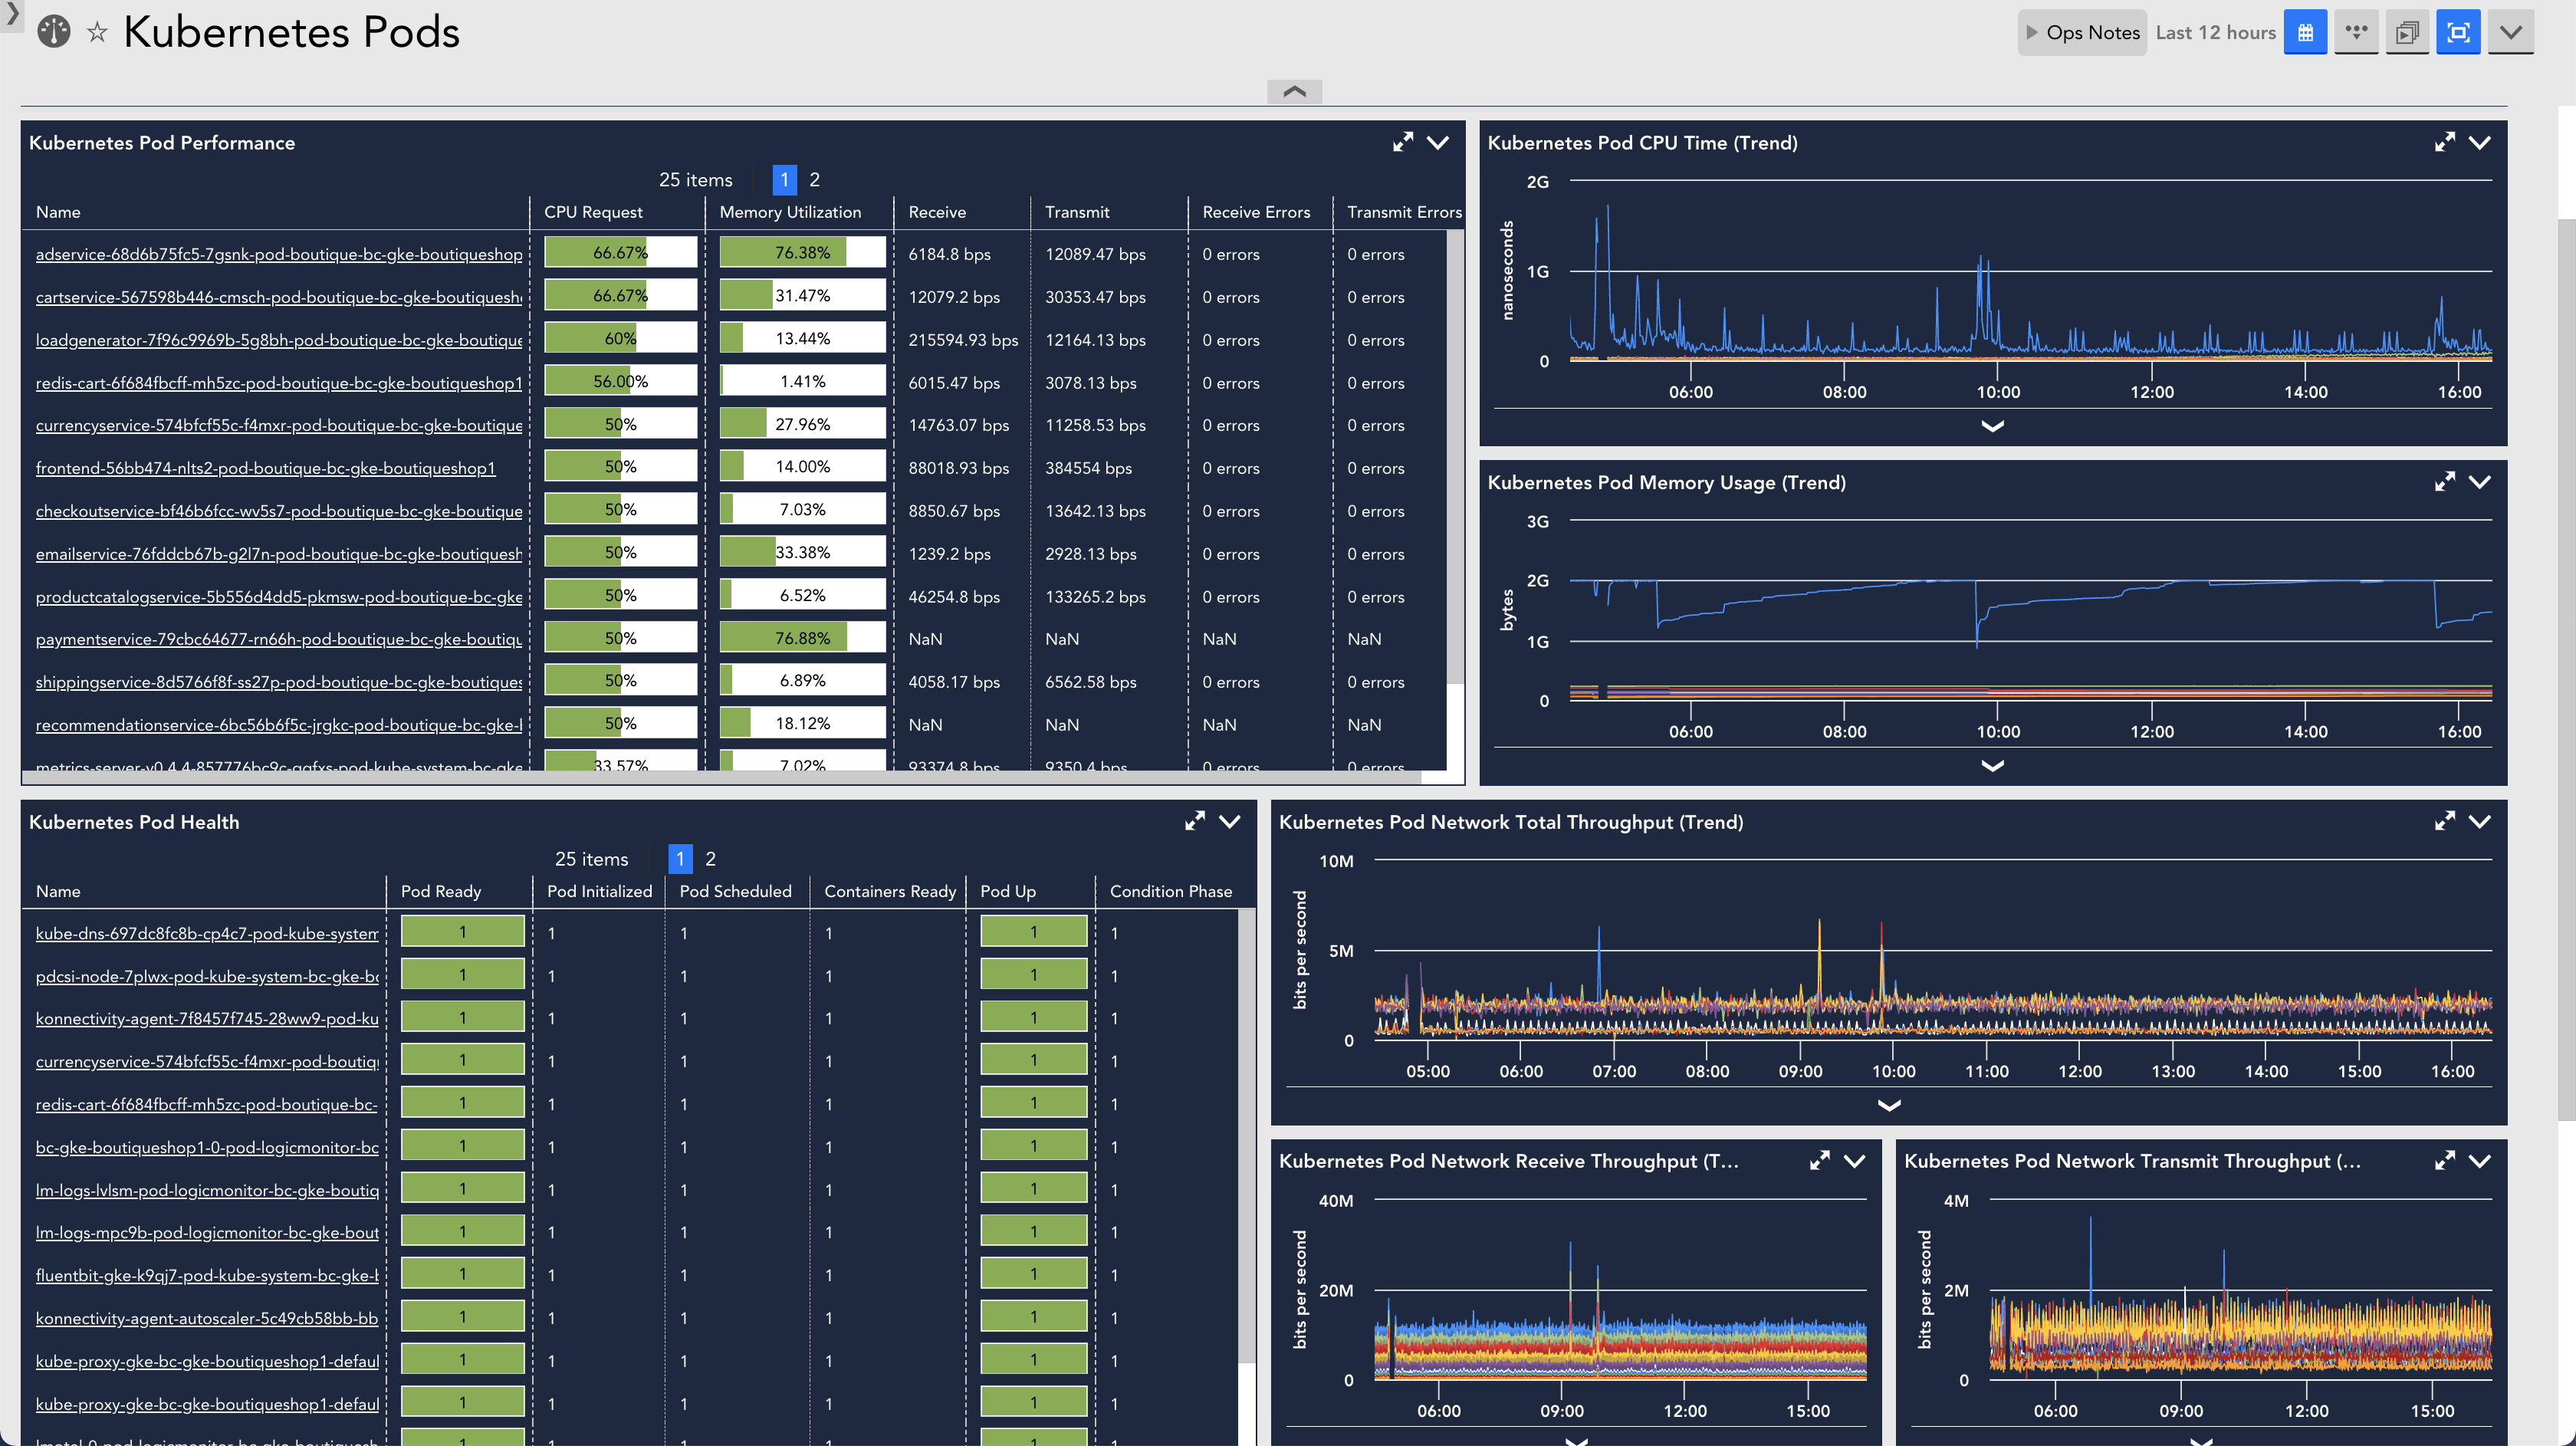This screenshot has width=2576, height=1446.
Task: Open Network Receive Throughput widget menu
Action: tap(1855, 1160)
